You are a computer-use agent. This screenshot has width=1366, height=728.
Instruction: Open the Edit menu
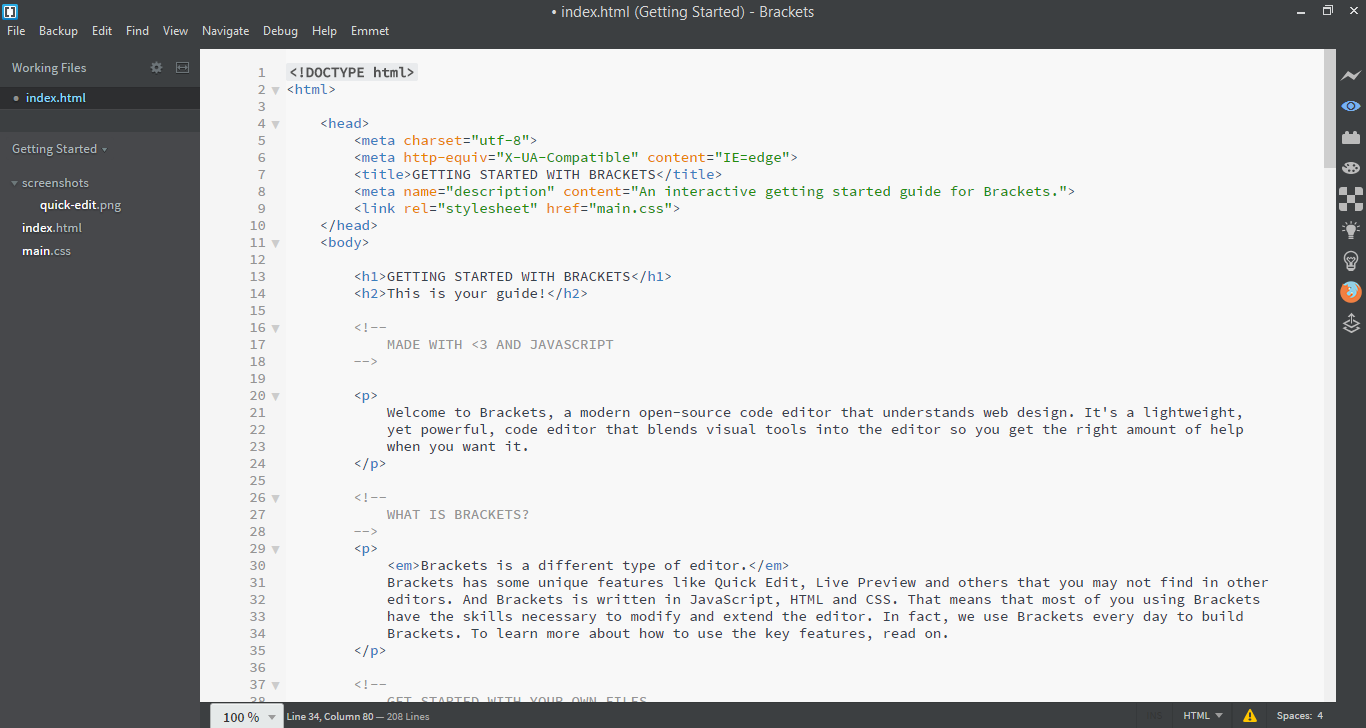[x=102, y=31]
